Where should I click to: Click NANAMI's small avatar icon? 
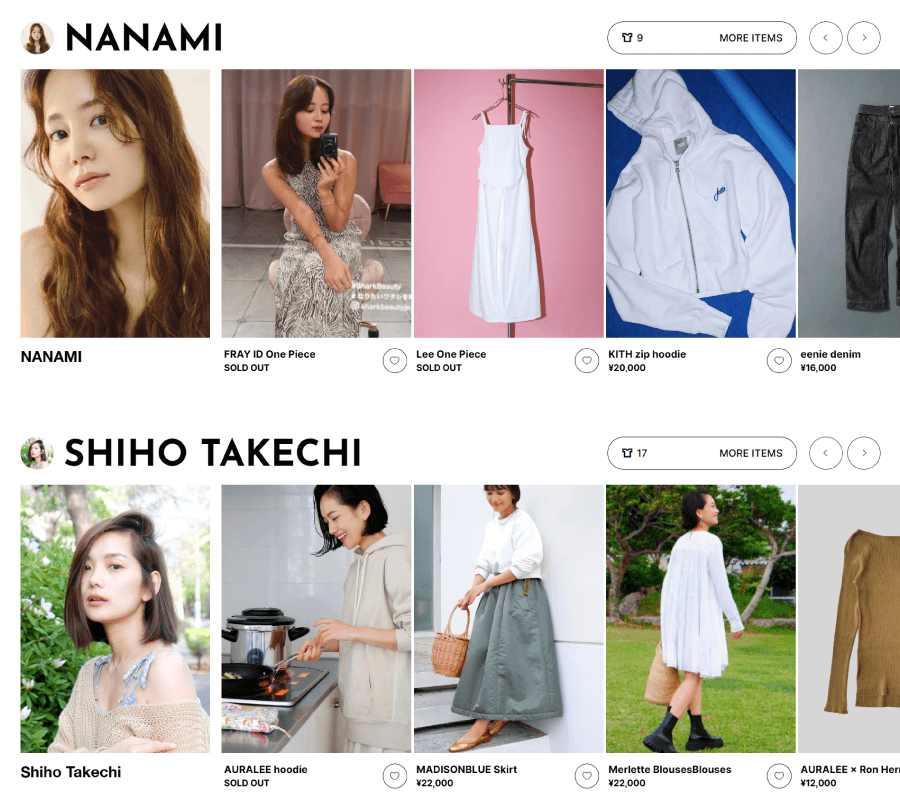click(37, 38)
